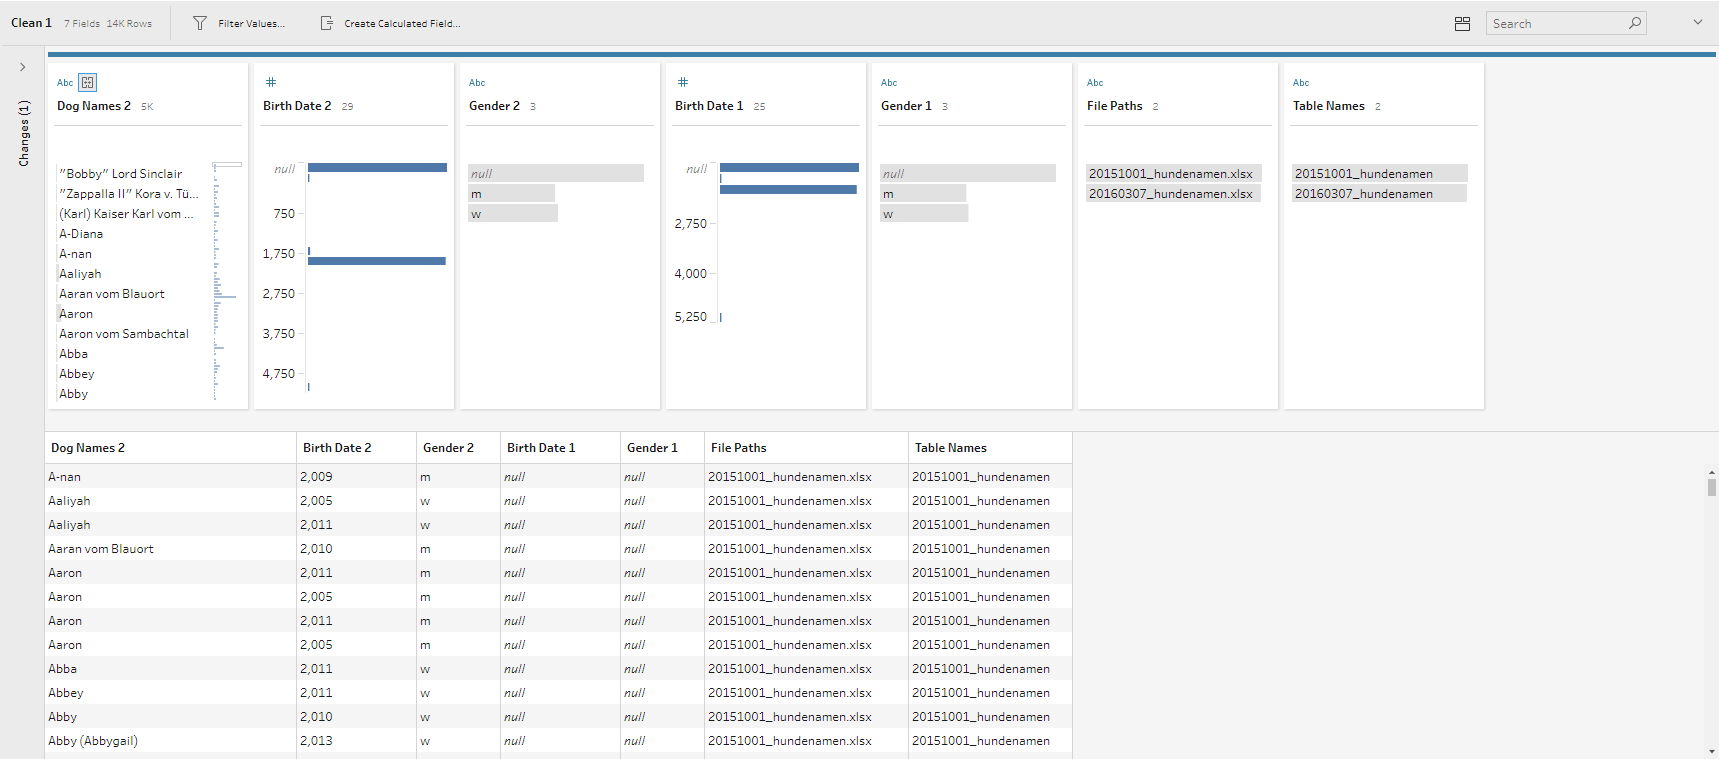Select the 'A-nan' cell in data grid
Screen dimensions: 1719x759
[170, 477]
